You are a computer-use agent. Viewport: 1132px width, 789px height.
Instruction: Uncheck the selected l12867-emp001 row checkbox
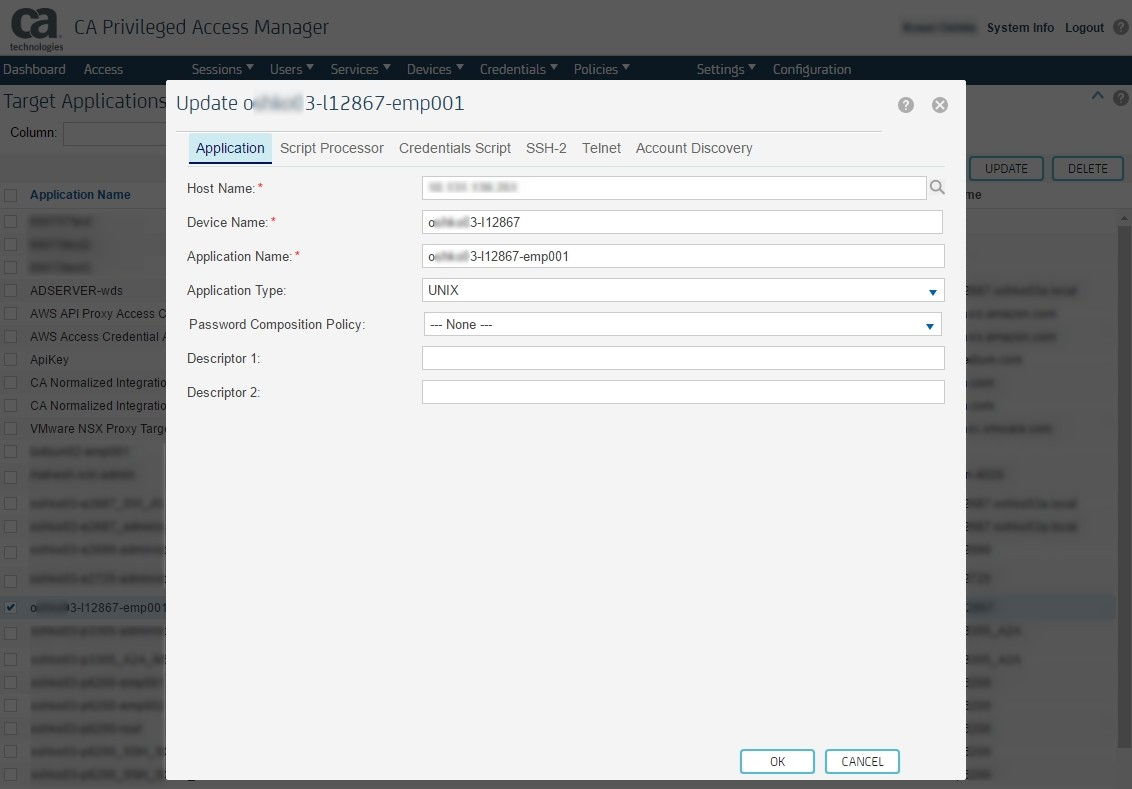coord(10,607)
